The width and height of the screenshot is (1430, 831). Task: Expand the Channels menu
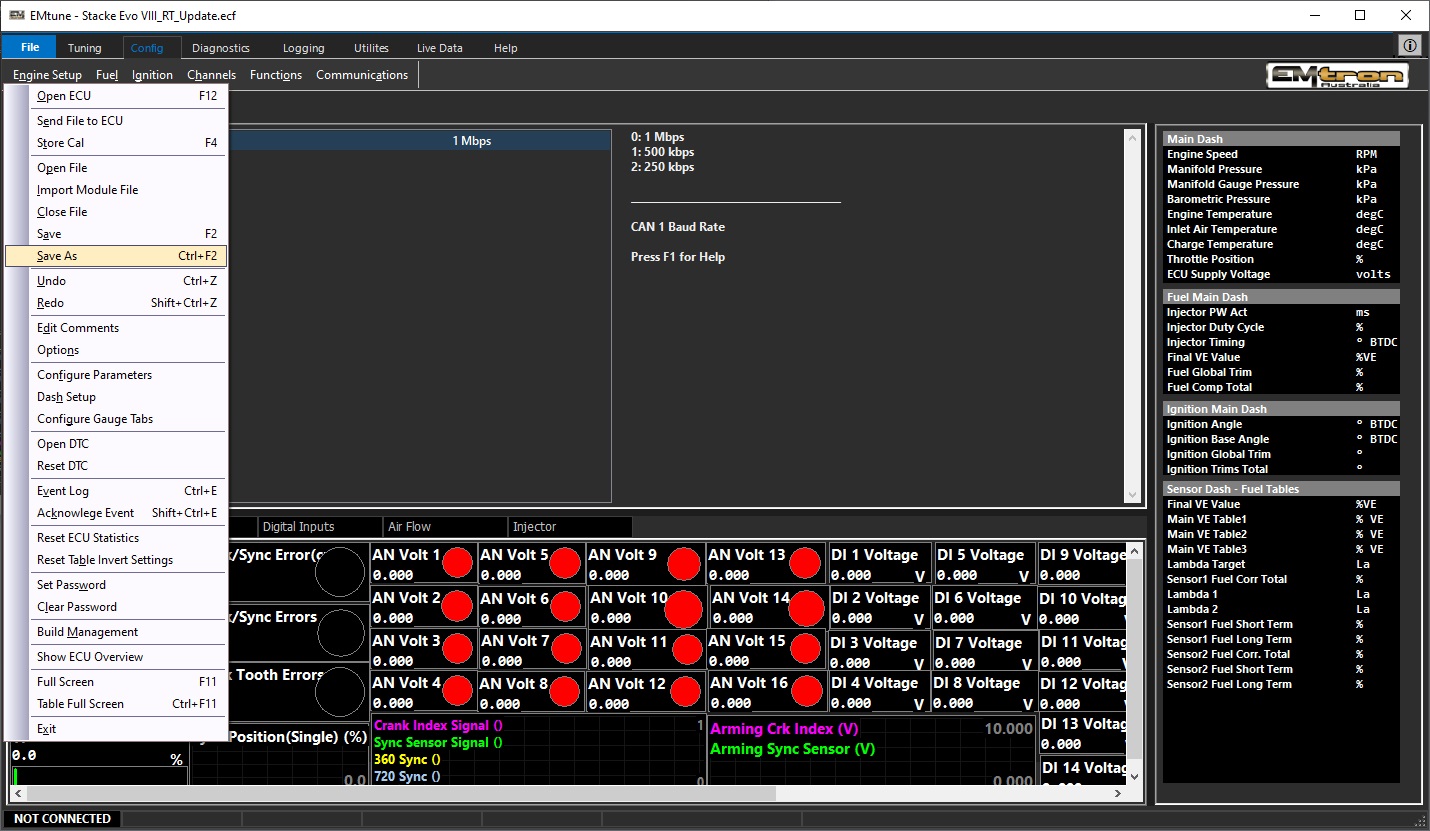pyautogui.click(x=211, y=75)
